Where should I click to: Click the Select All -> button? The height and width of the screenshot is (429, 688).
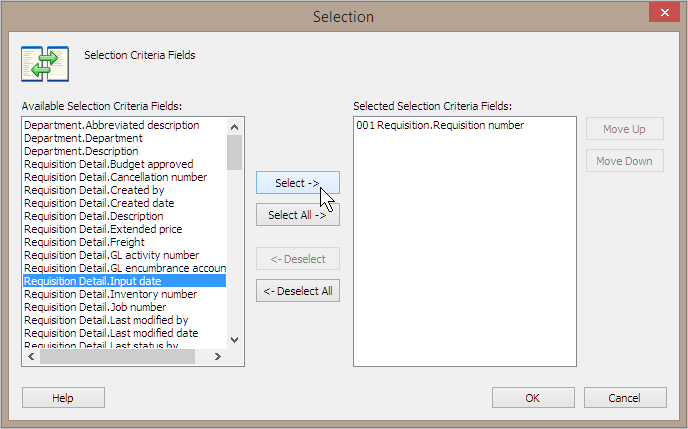(297, 215)
